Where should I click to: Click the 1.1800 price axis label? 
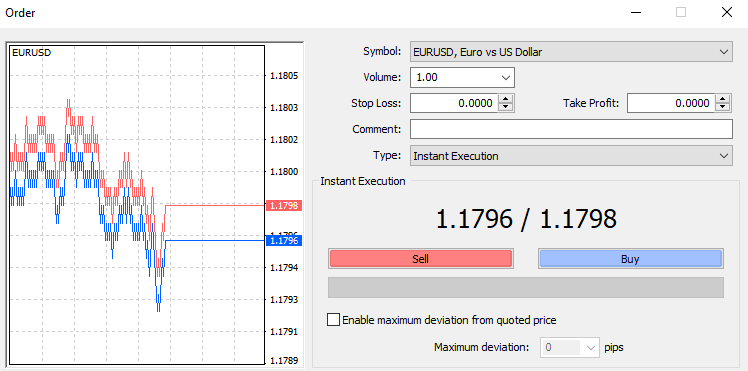(x=284, y=172)
